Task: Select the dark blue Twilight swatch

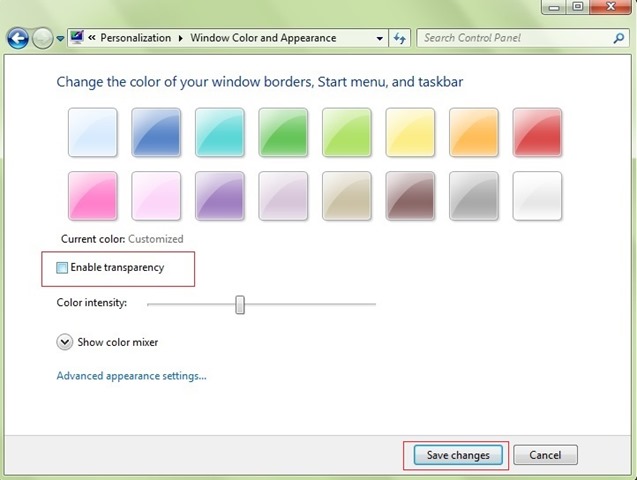Action: 156,132
